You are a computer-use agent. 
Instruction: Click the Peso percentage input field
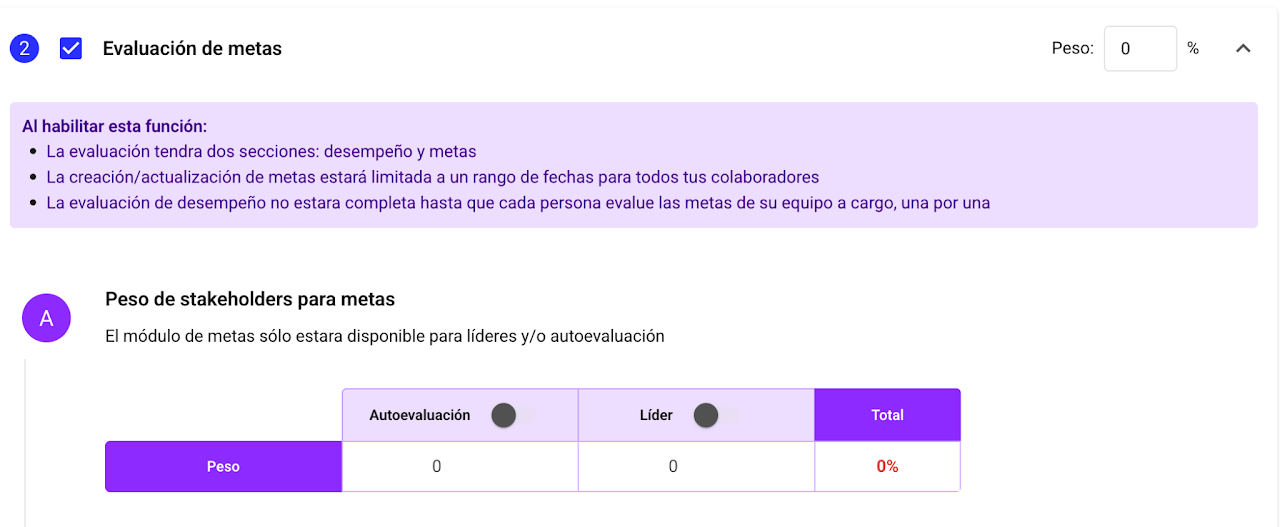coord(1139,48)
